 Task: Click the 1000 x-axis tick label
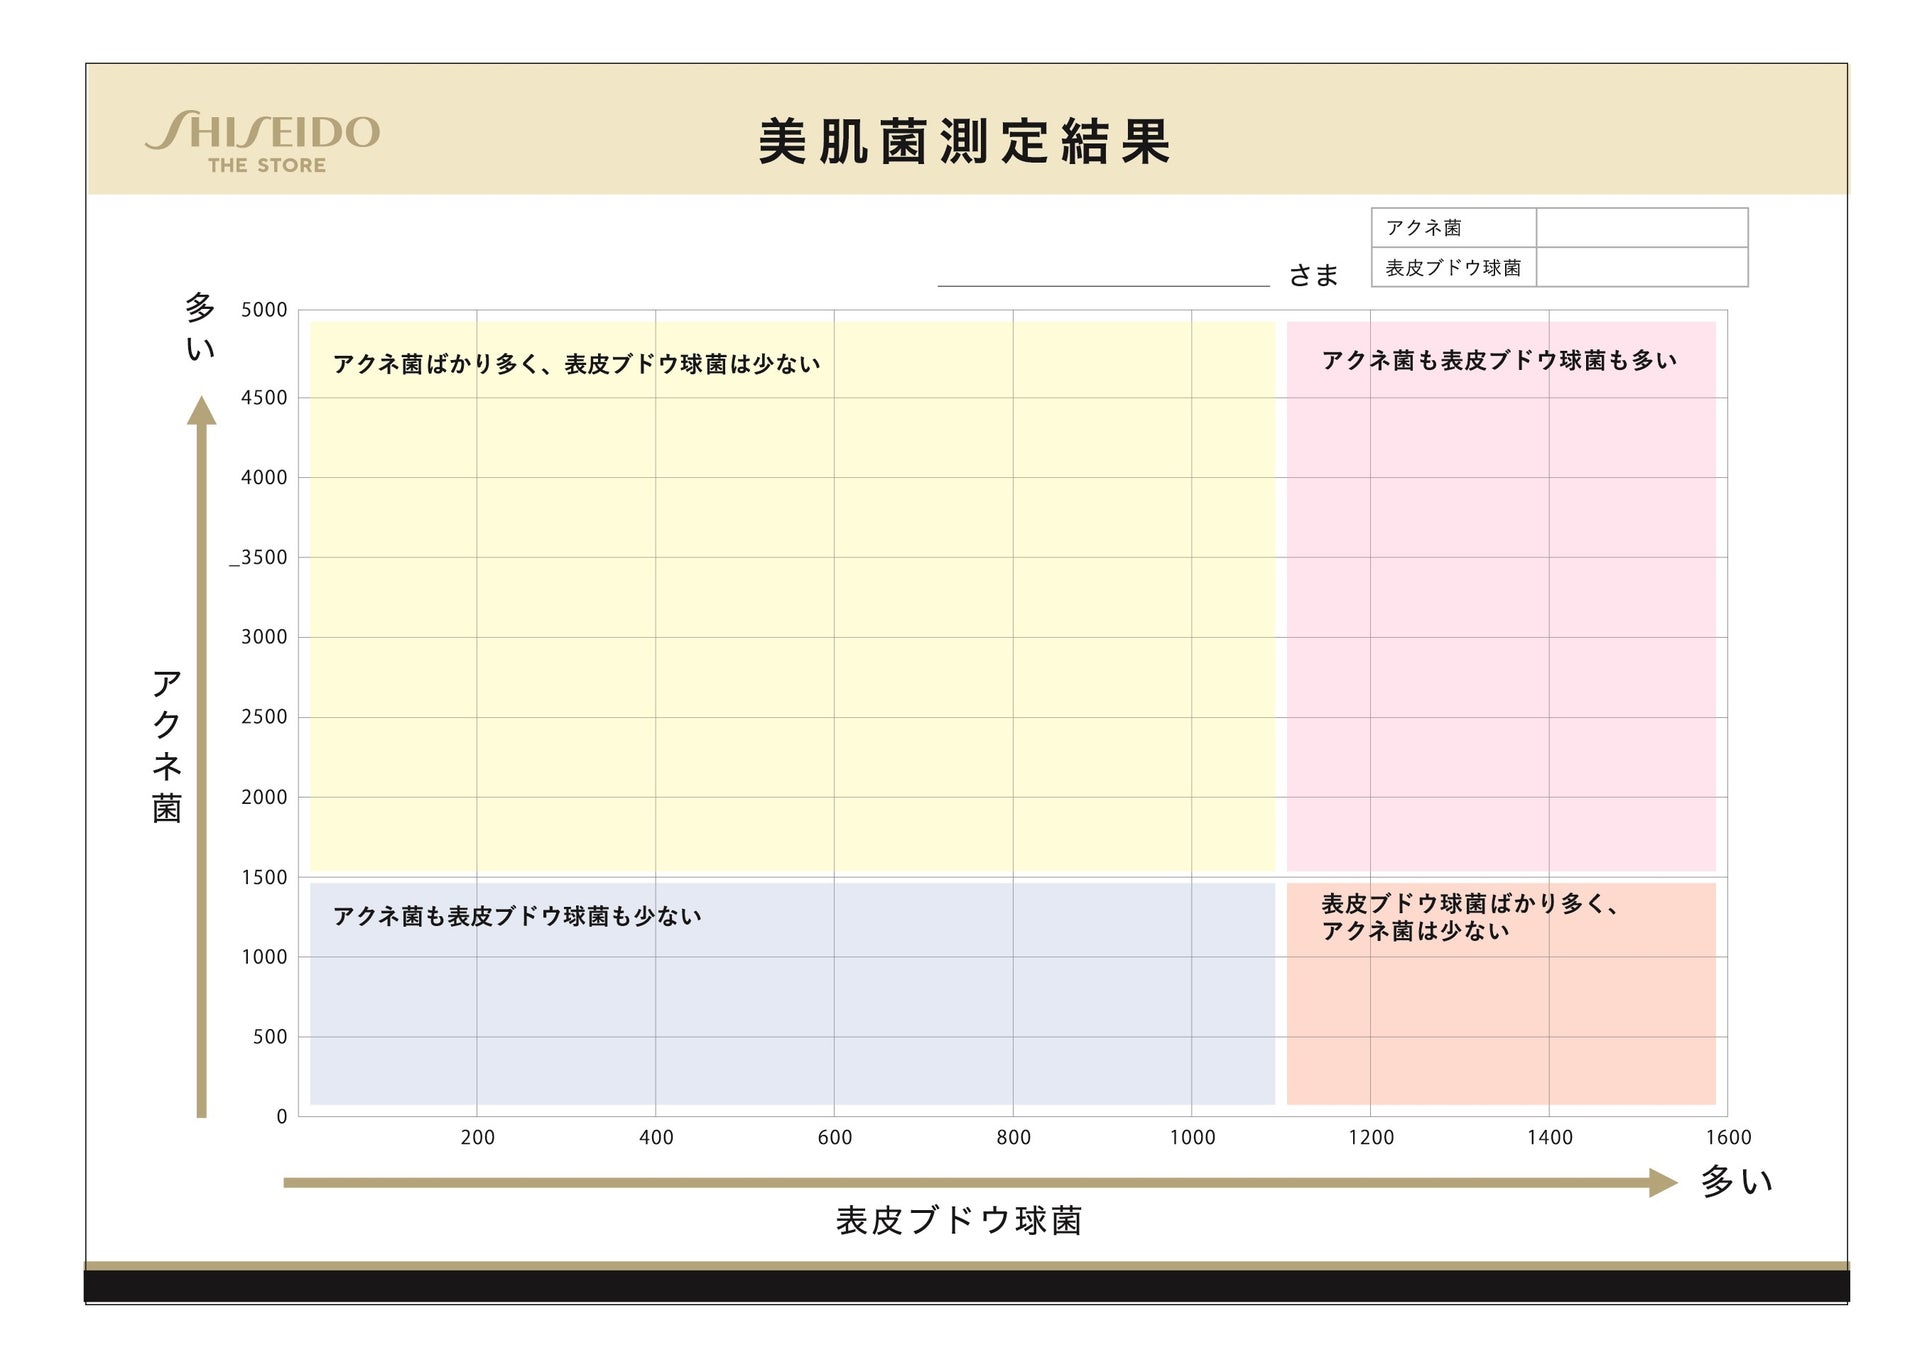tap(1192, 1137)
